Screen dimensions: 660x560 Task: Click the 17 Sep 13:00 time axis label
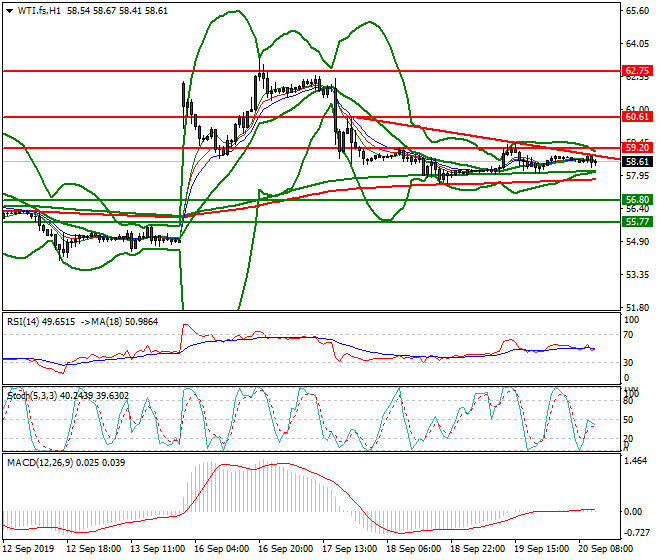pyautogui.click(x=350, y=549)
